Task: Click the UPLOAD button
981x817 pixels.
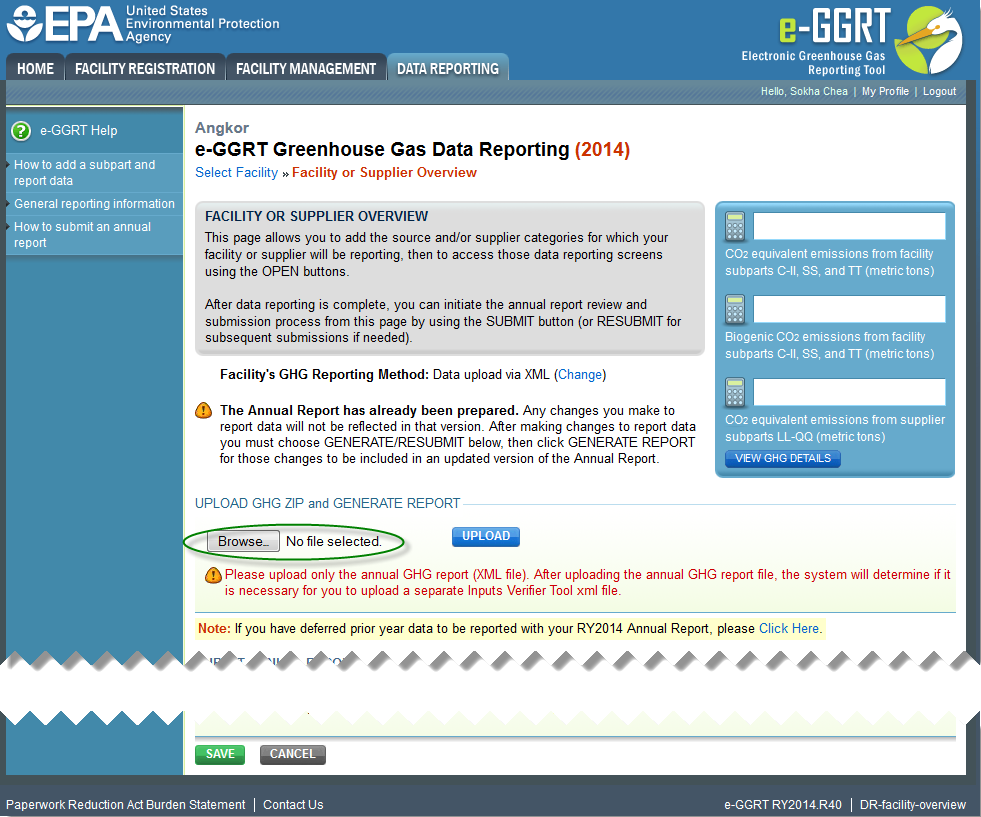Action: click(485, 536)
